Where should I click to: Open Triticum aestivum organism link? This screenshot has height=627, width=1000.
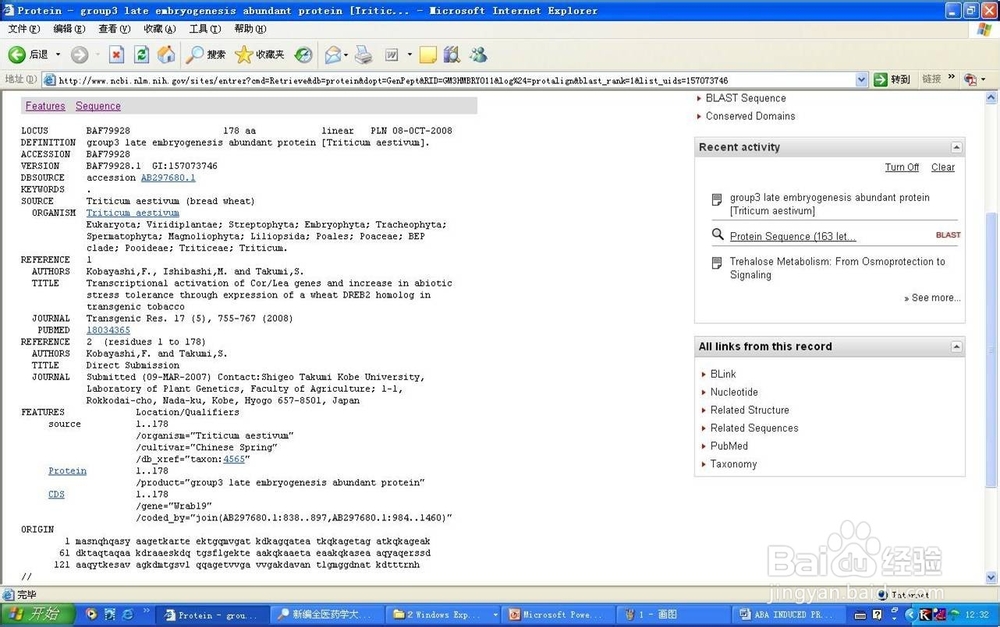[x=133, y=213]
